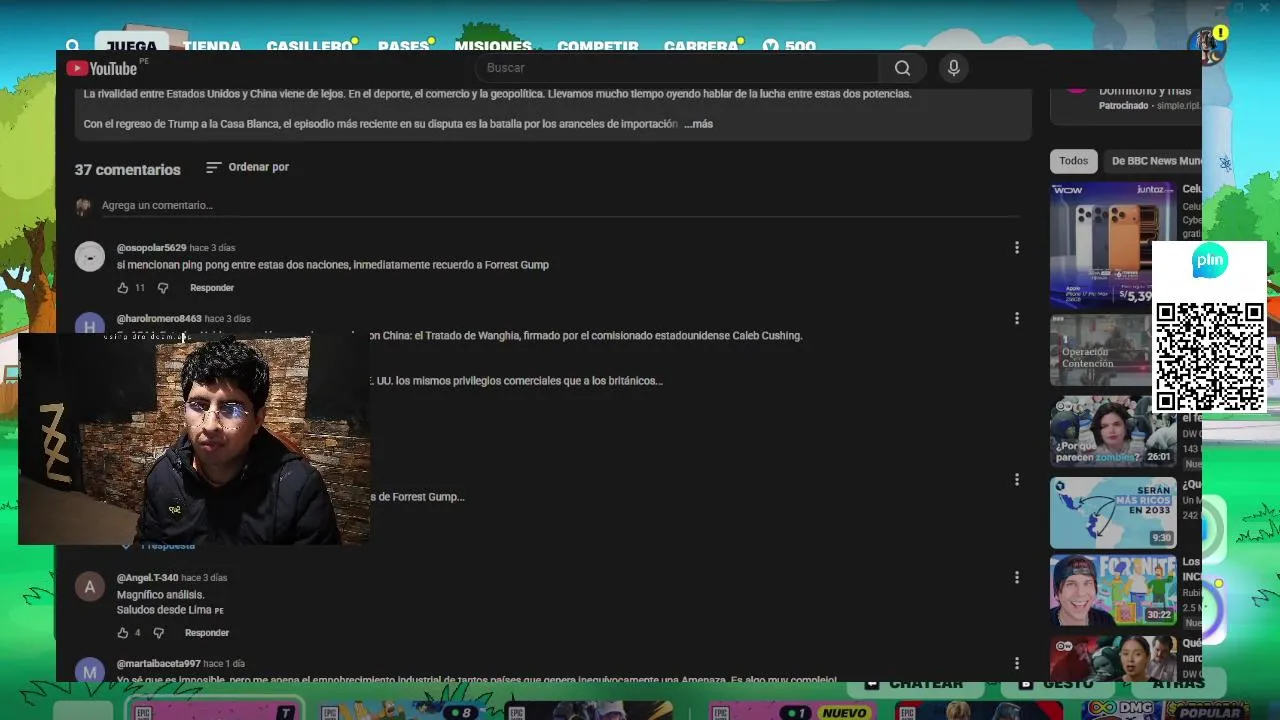Reply to @Angel.T-340 with Responder

(207, 633)
